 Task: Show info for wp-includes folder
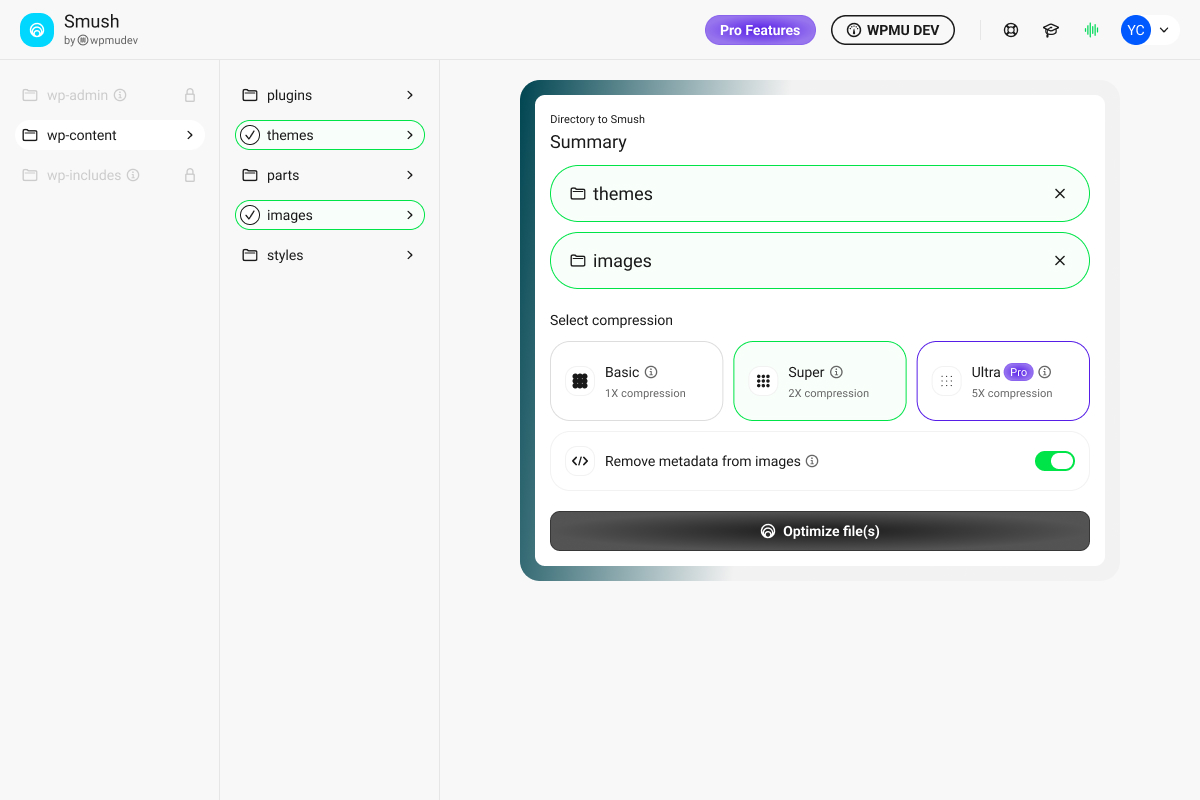[x=133, y=175]
